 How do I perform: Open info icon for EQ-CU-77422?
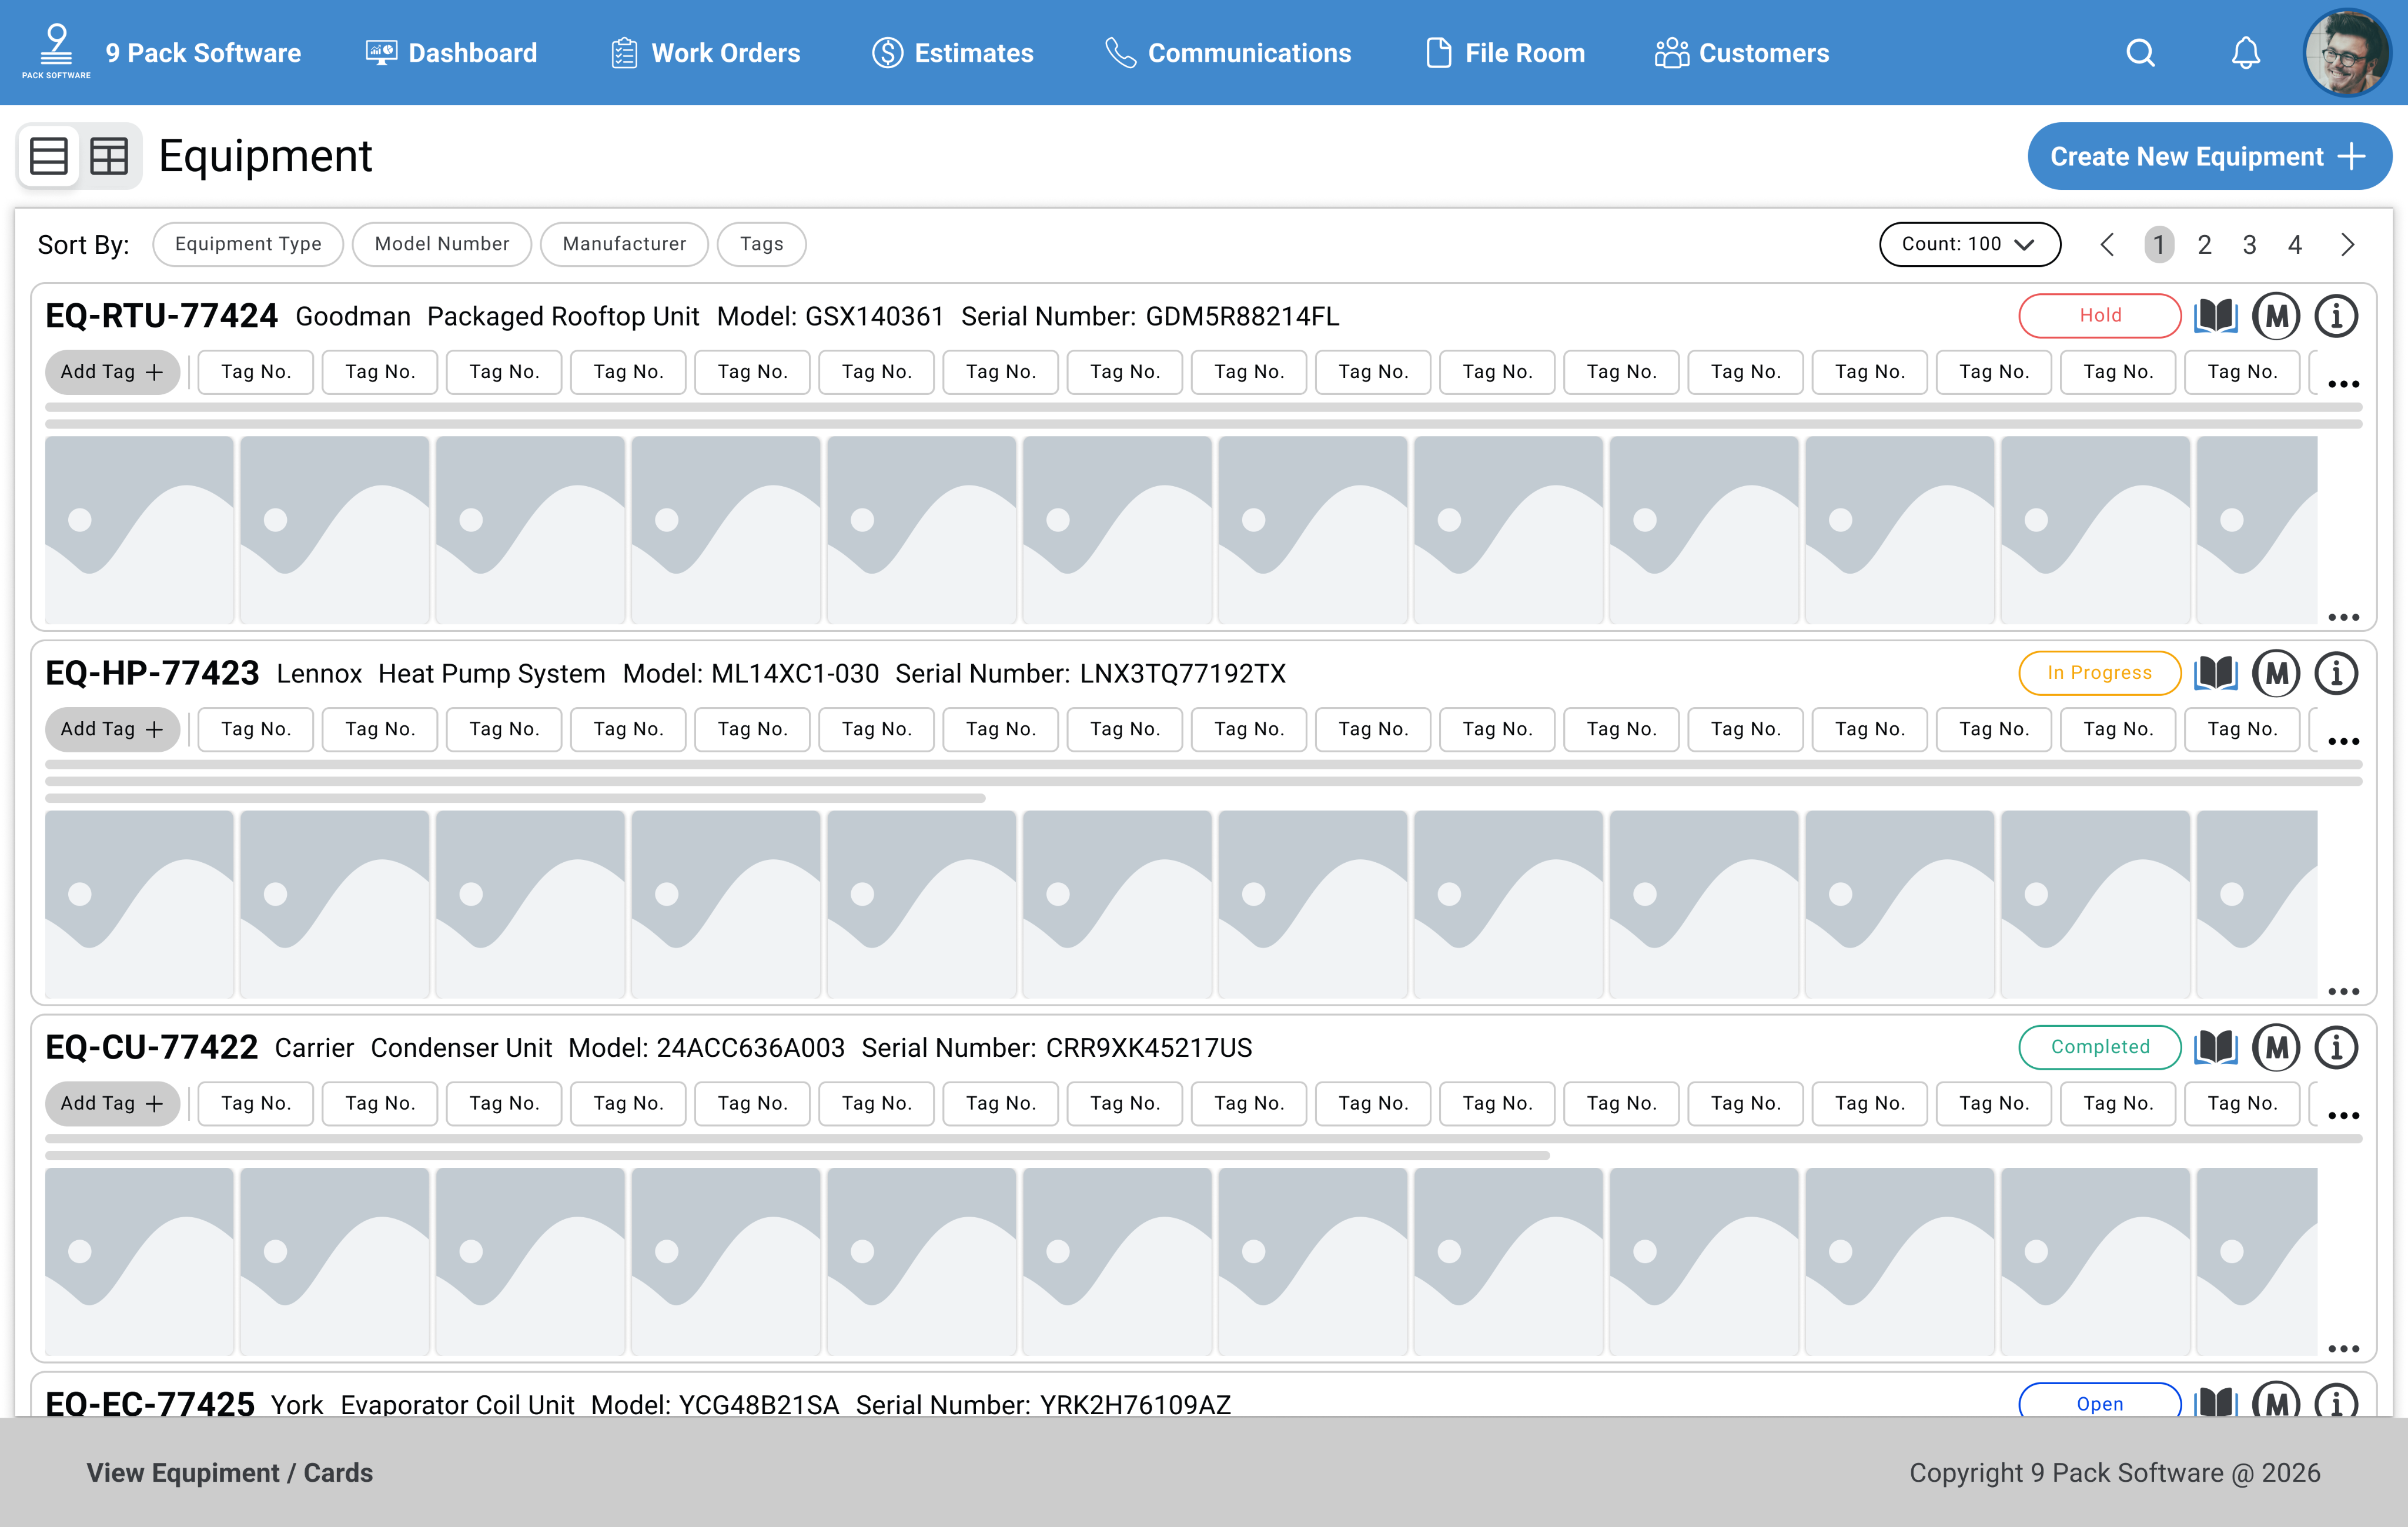2337,1048
